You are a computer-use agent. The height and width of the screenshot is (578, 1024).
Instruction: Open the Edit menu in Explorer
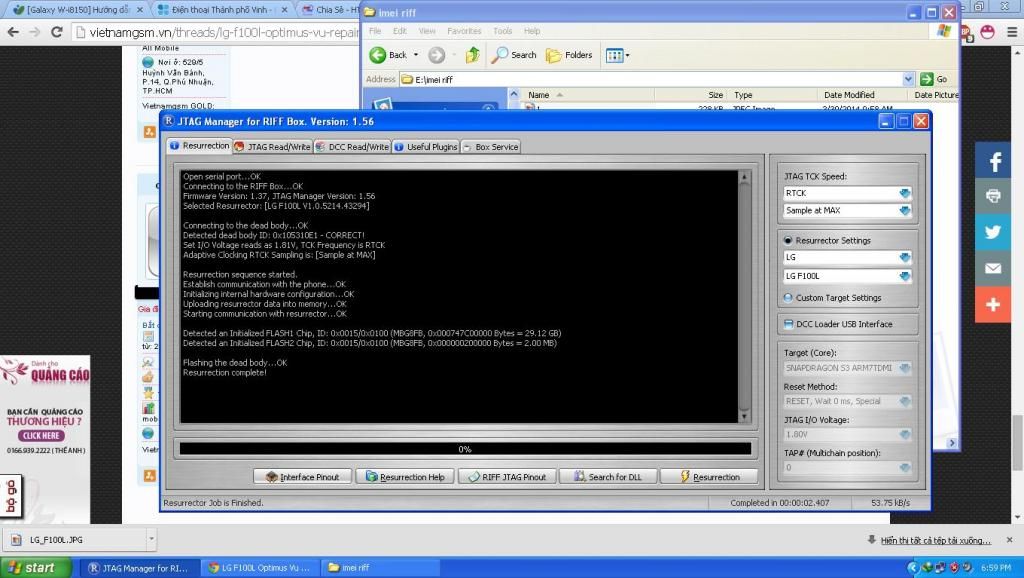pos(400,31)
